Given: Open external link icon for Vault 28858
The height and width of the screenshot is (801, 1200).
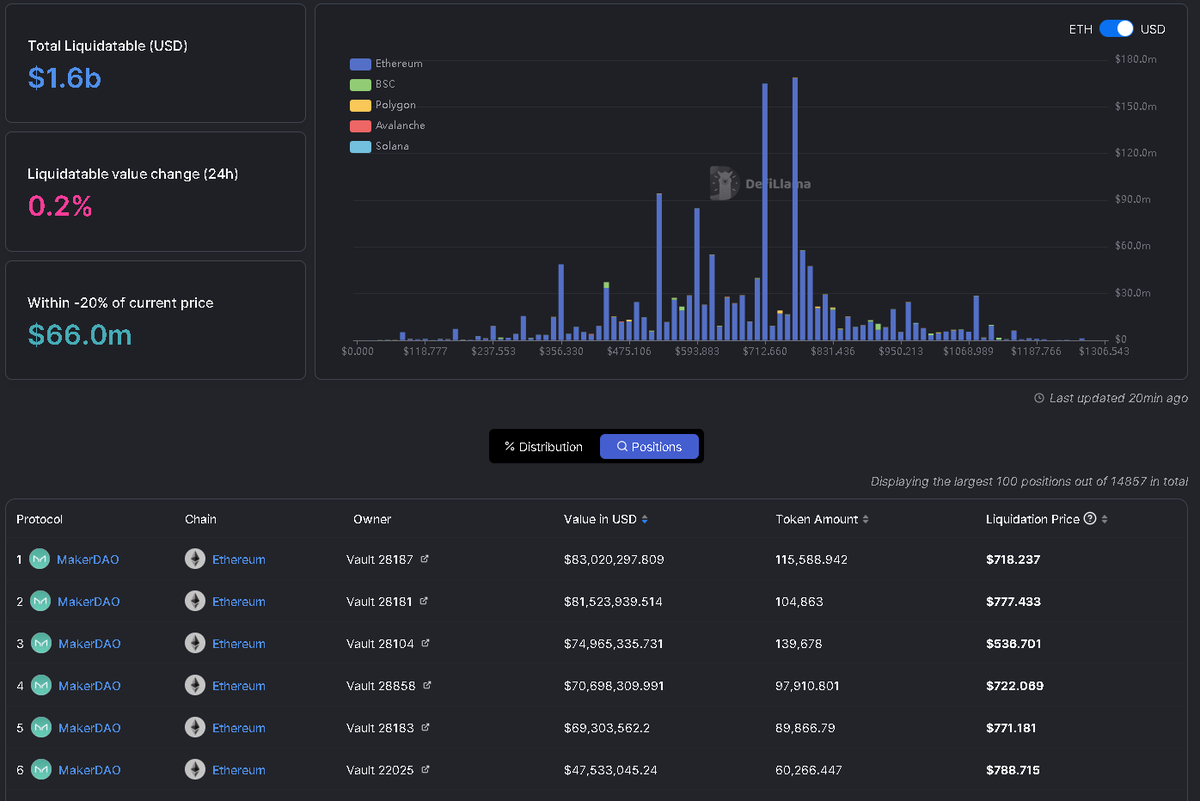Looking at the screenshot, I should click(x=427, y=685).
